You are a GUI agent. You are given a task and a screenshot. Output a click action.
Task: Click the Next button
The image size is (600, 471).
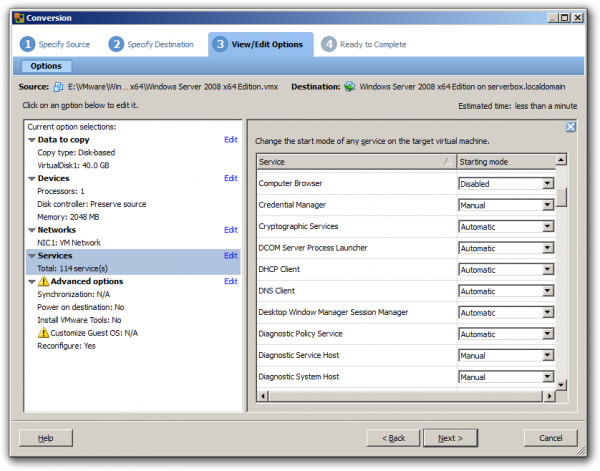click(x=450, y=438)
